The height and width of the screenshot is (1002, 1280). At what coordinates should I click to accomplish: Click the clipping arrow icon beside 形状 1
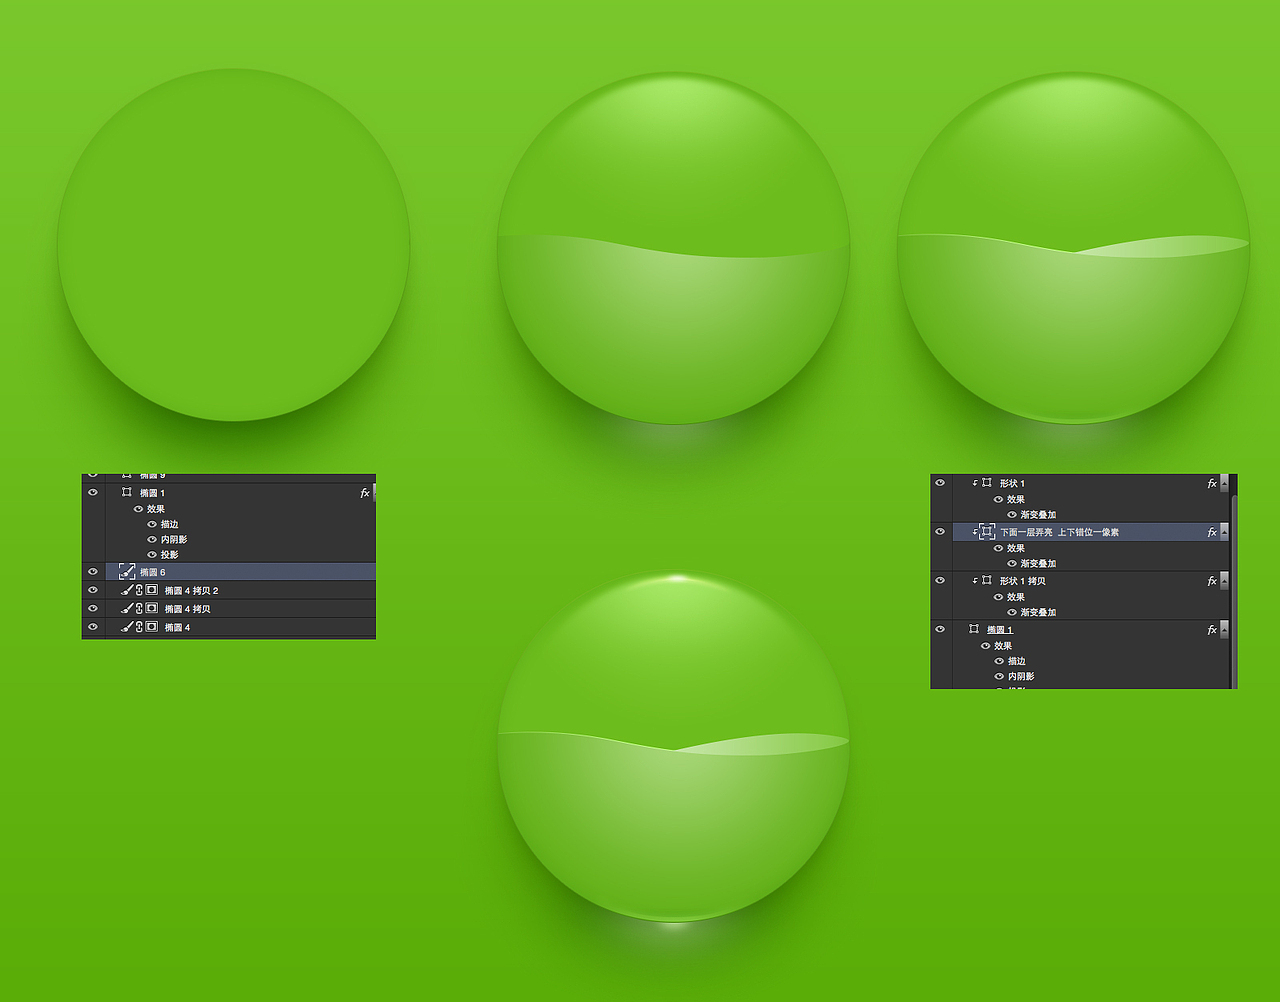pyautogui.click(x=975, y=483)
